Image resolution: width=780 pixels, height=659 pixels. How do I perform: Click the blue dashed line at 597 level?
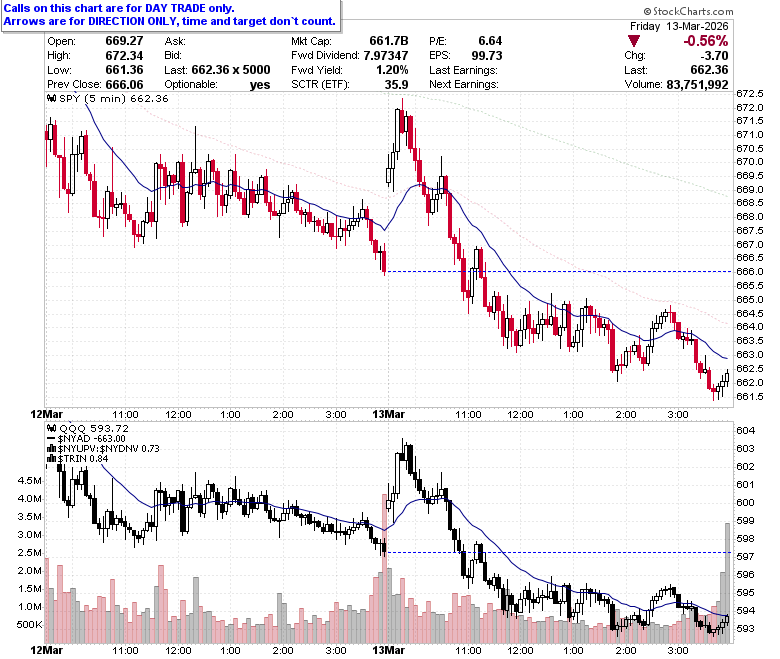pos(559,553)
